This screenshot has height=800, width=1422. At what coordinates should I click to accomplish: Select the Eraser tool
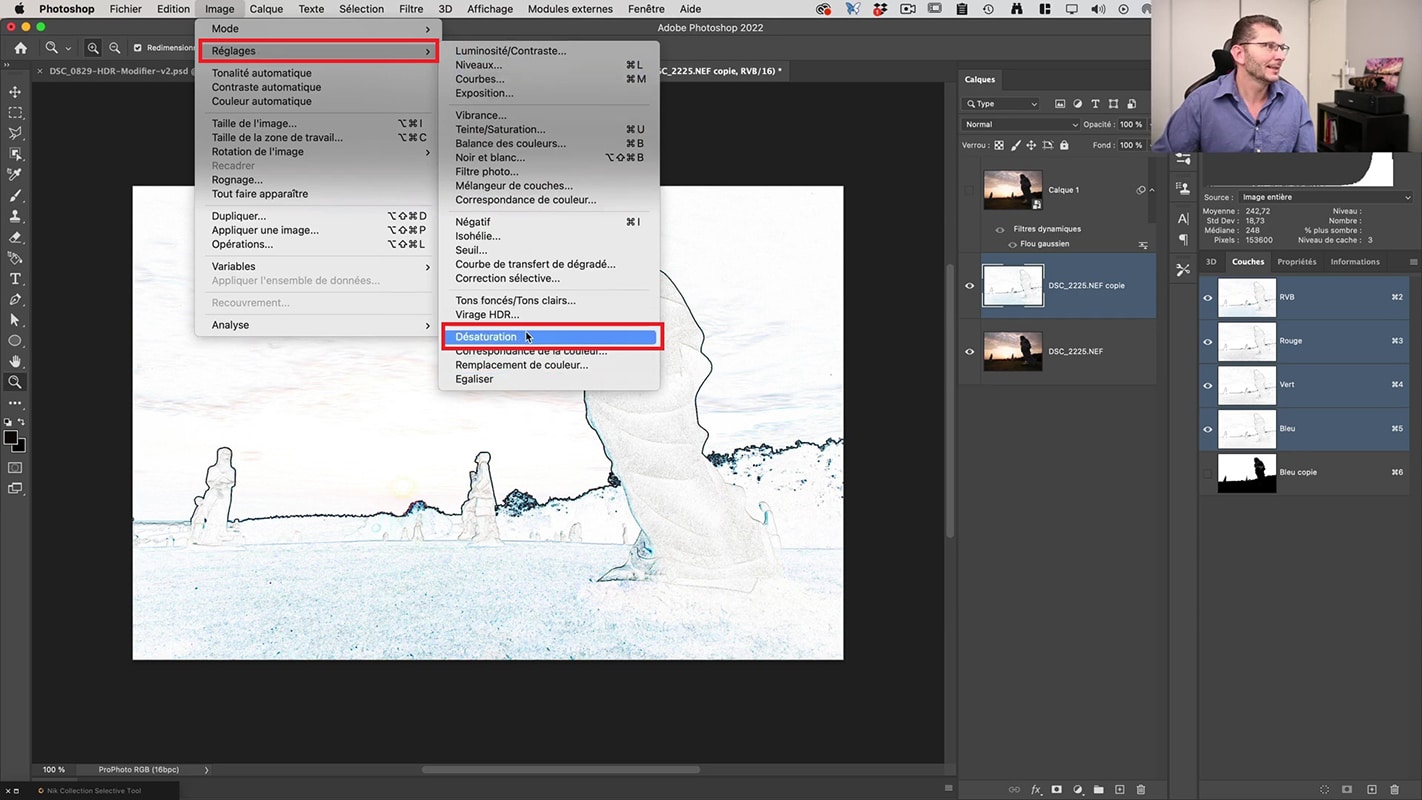(15, 237)
